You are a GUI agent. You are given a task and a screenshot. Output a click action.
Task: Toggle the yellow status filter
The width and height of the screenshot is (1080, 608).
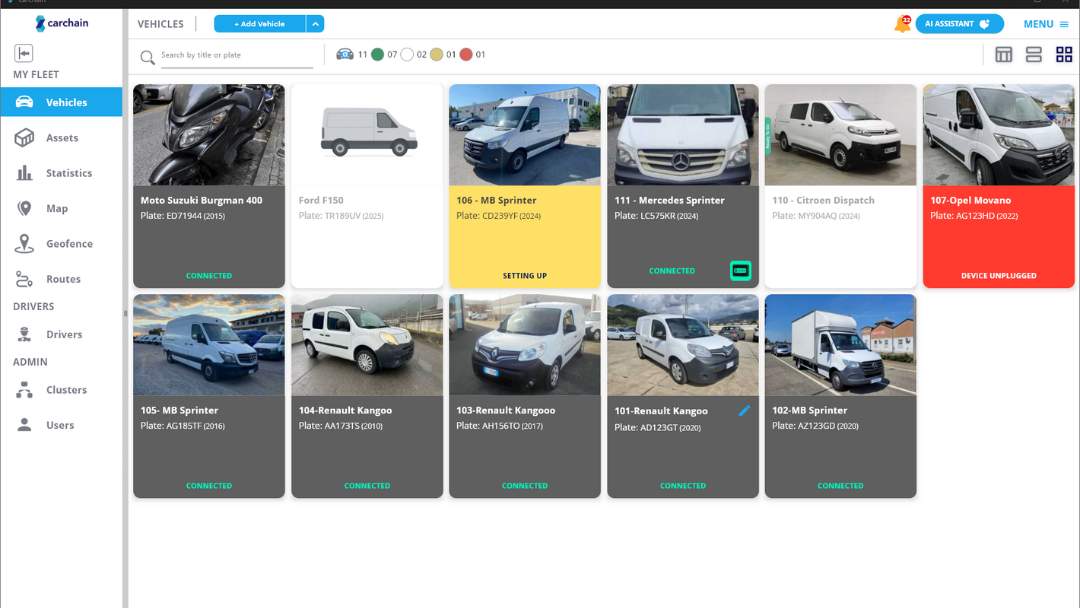point(437,54)
